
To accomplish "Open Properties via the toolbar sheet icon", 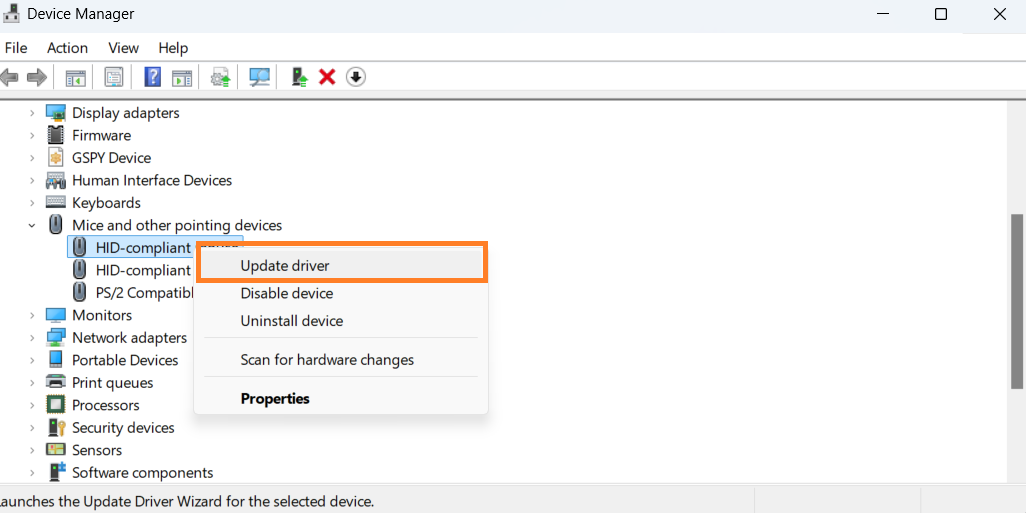I will click(x=114, y=77).
